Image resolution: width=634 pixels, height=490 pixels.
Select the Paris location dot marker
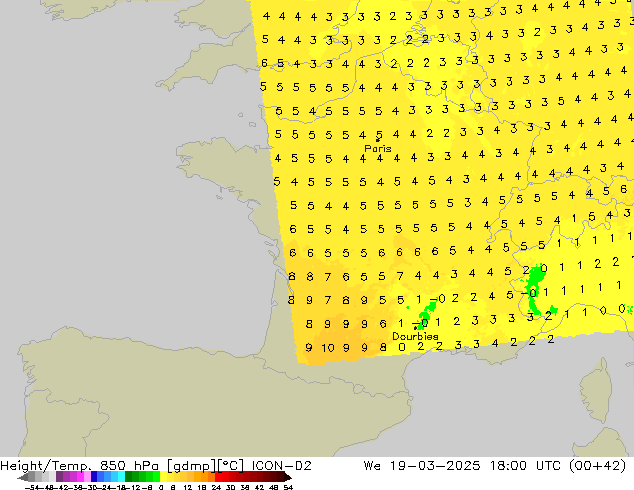coord(377,140)
